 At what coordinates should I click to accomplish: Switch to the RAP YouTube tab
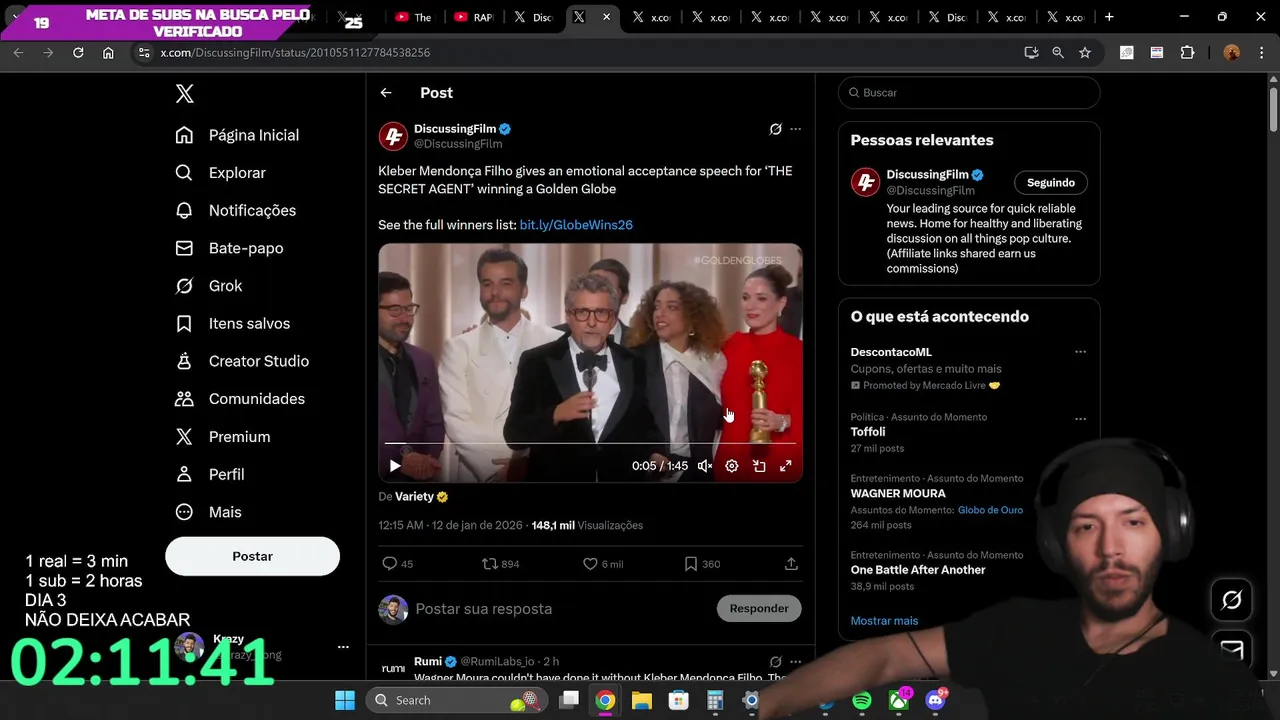(x=474, y=17)
